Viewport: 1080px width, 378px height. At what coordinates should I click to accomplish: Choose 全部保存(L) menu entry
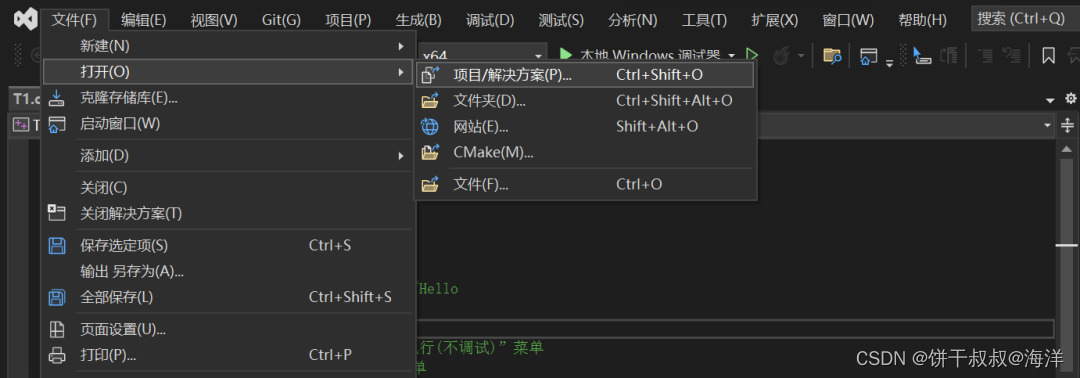pyautogui.click(x=229, y=297)
